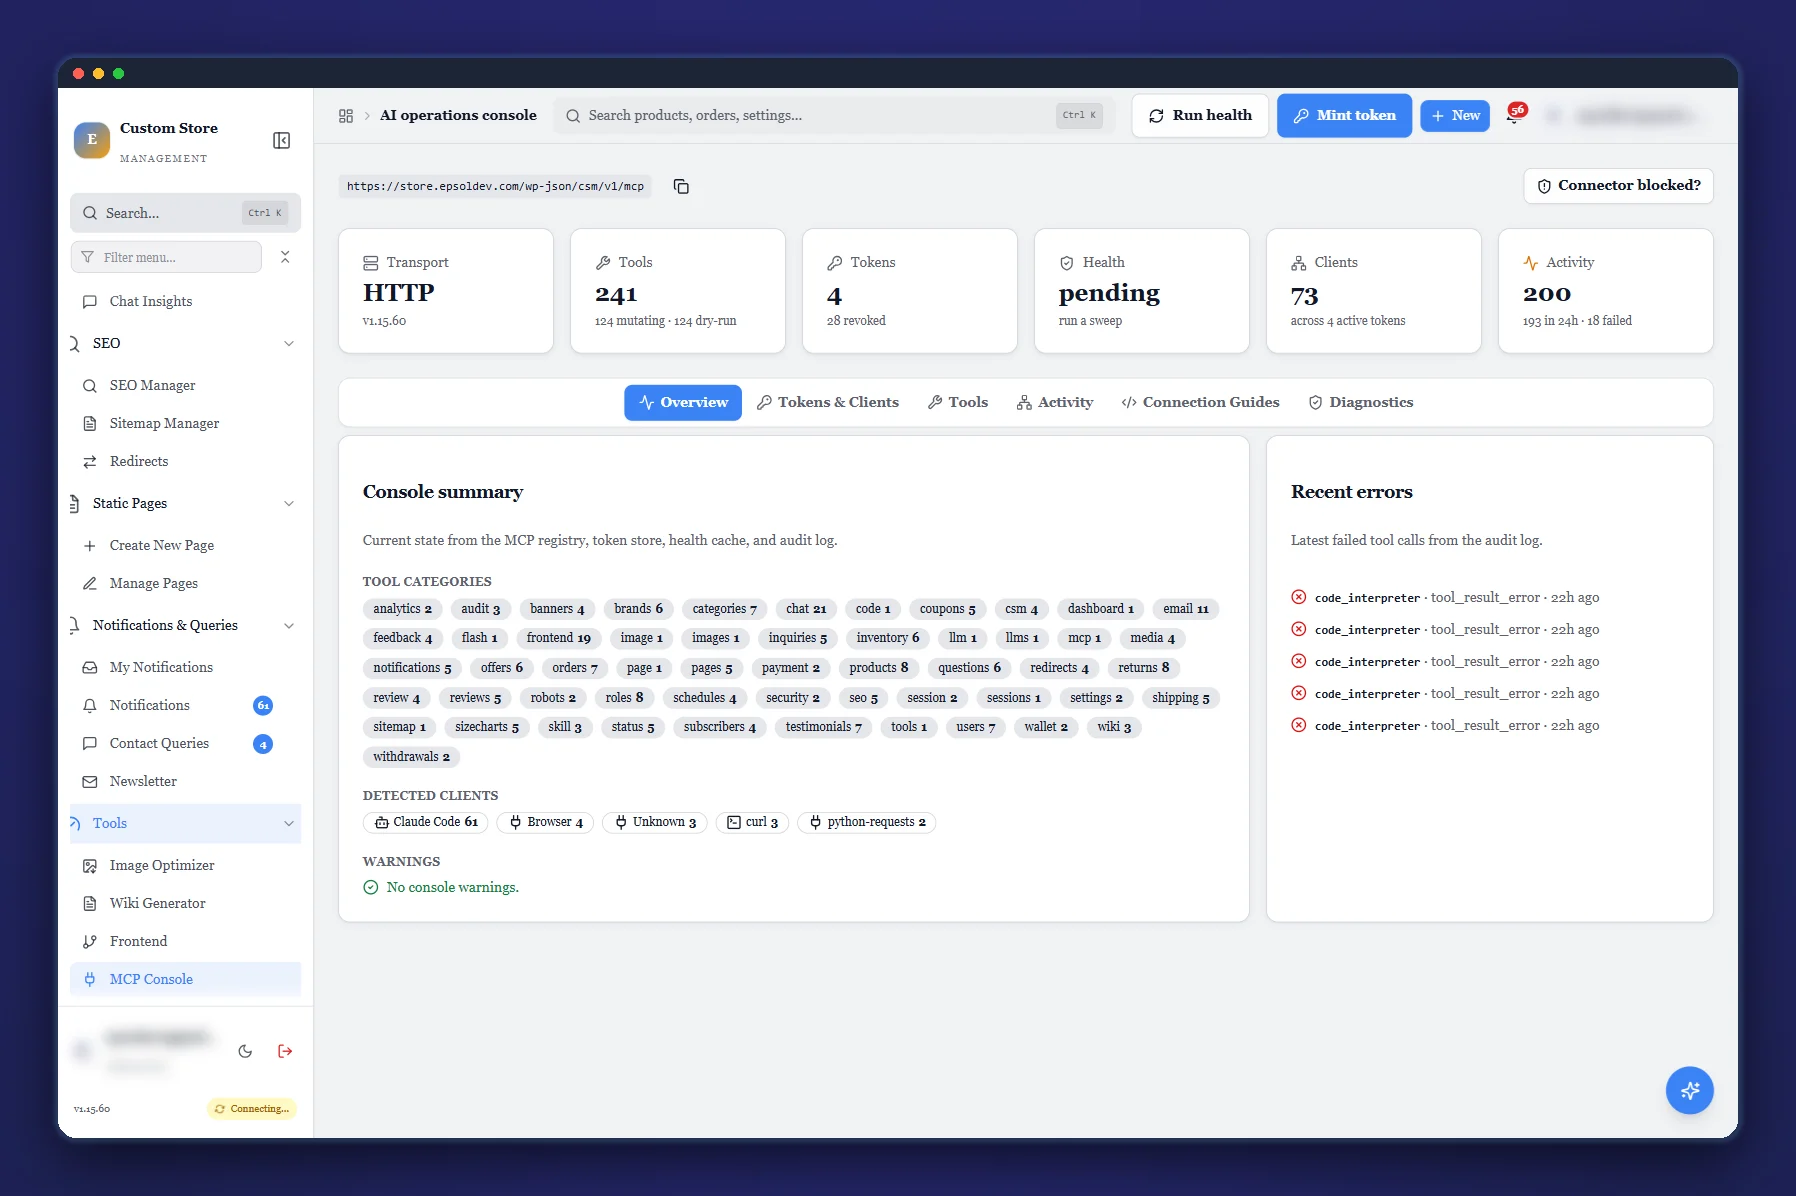The width and height of the screenshot is (1796, 1196).
Task: Click the dashboard grid breadcrumb icon
Action: 346,116
